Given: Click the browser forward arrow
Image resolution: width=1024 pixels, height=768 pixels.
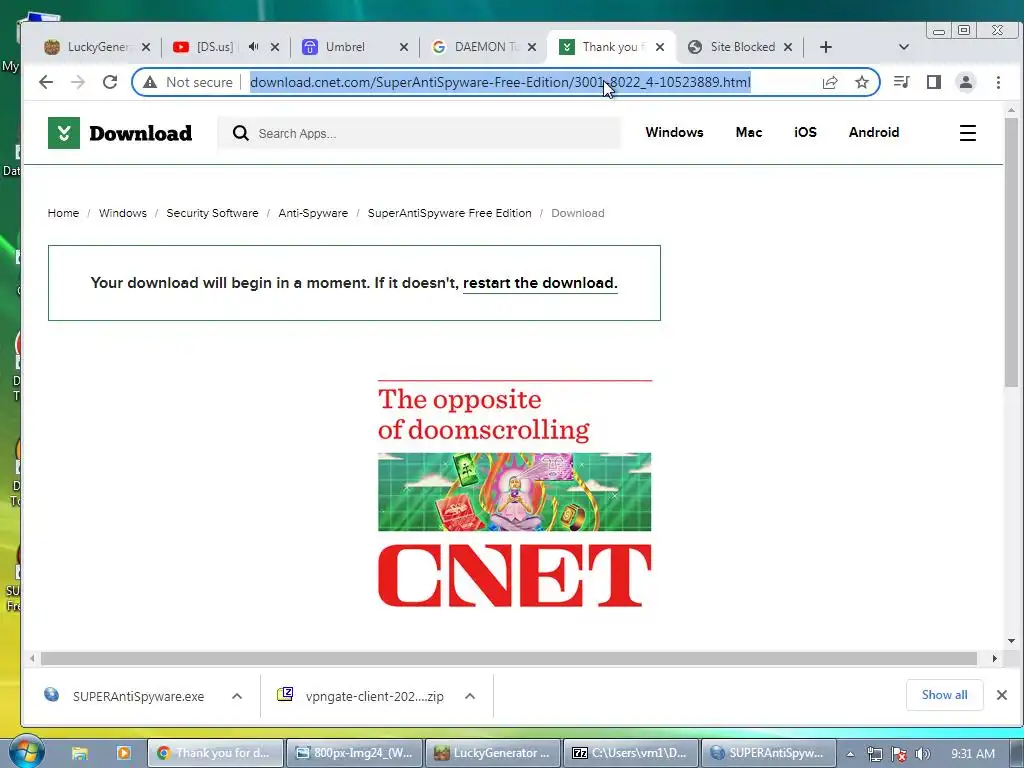Looking at the screenshot, I should (x=78, y=82).
